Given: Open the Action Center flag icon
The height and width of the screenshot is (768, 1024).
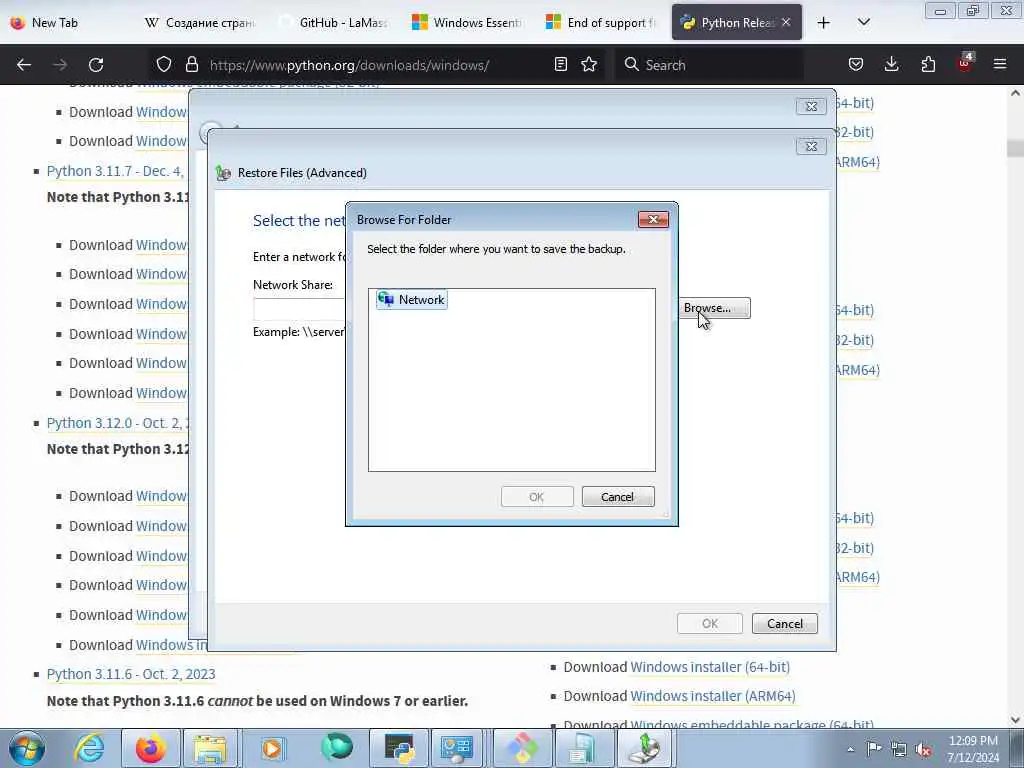Looking at the screenshot, I should [x=874, y=748].
